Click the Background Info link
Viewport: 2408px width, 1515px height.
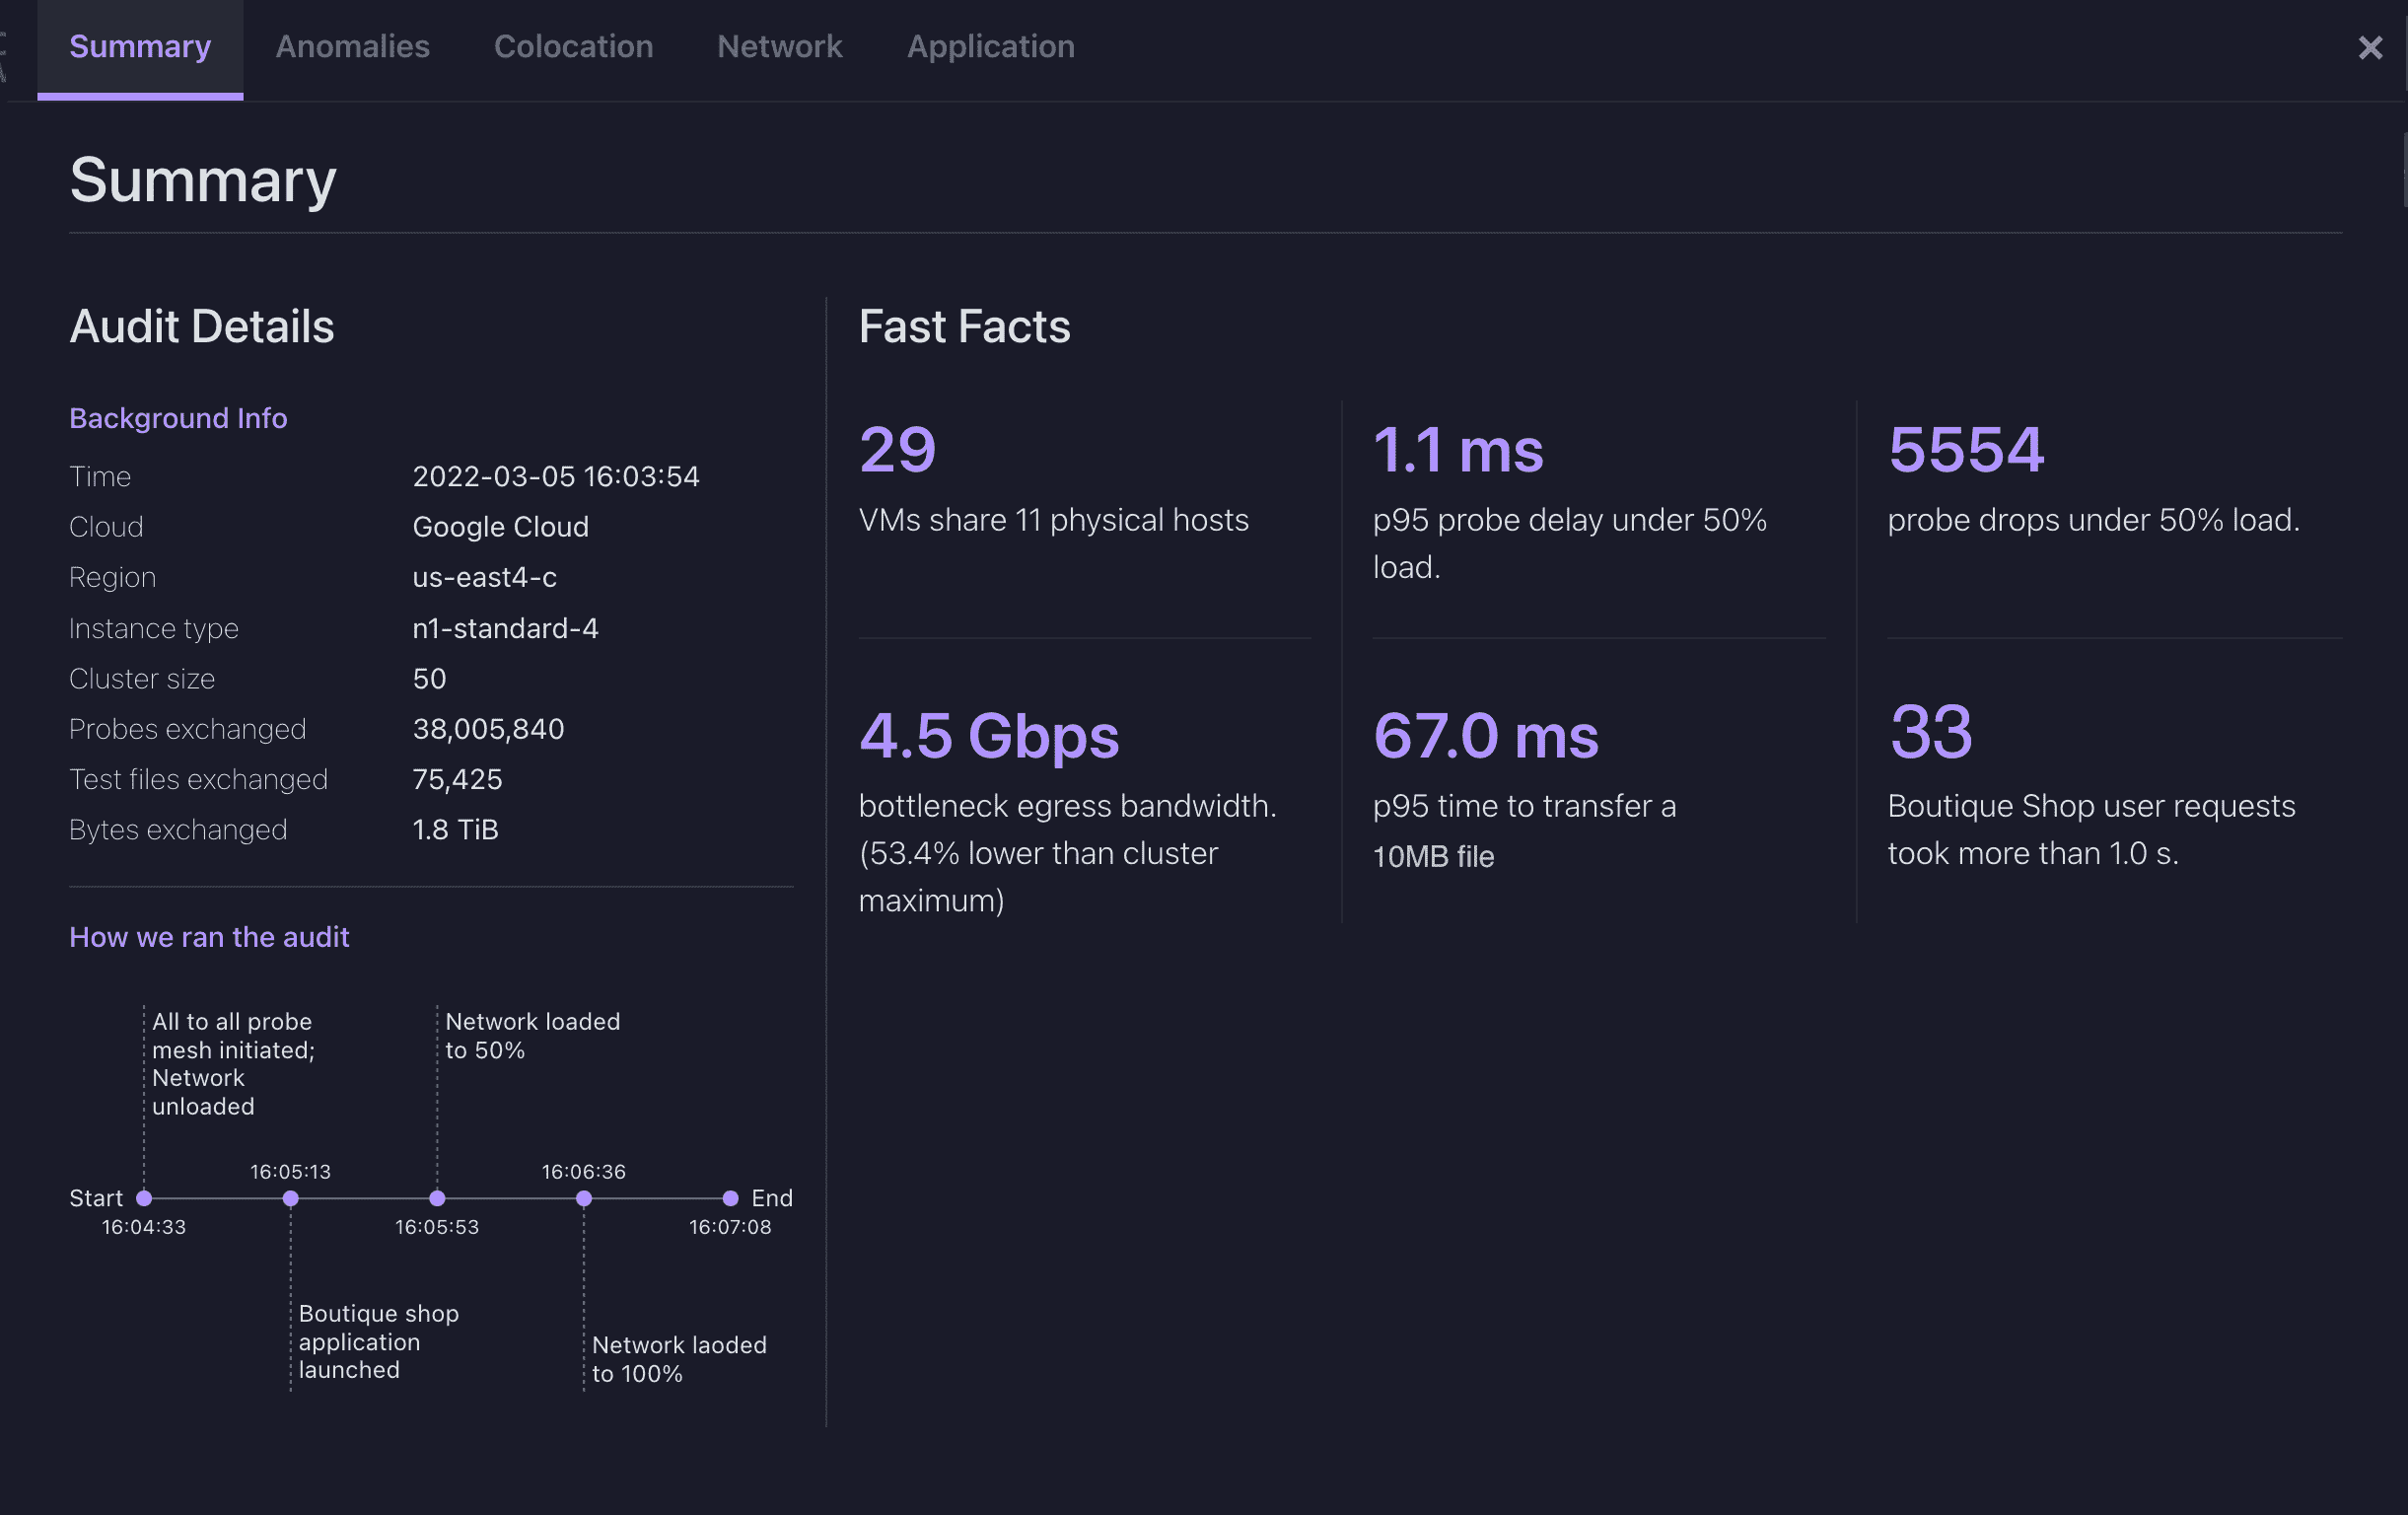click(x=177, y=419)
